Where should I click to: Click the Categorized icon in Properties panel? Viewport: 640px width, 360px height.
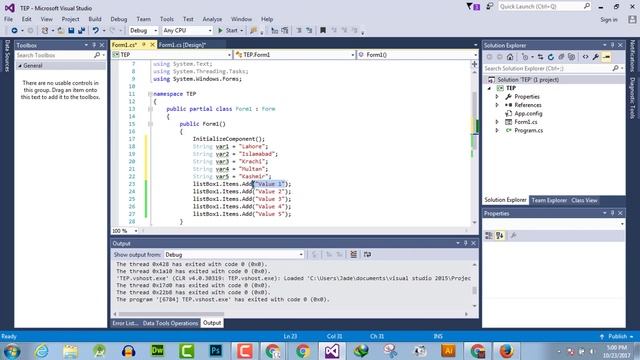(x=489, y=236)
